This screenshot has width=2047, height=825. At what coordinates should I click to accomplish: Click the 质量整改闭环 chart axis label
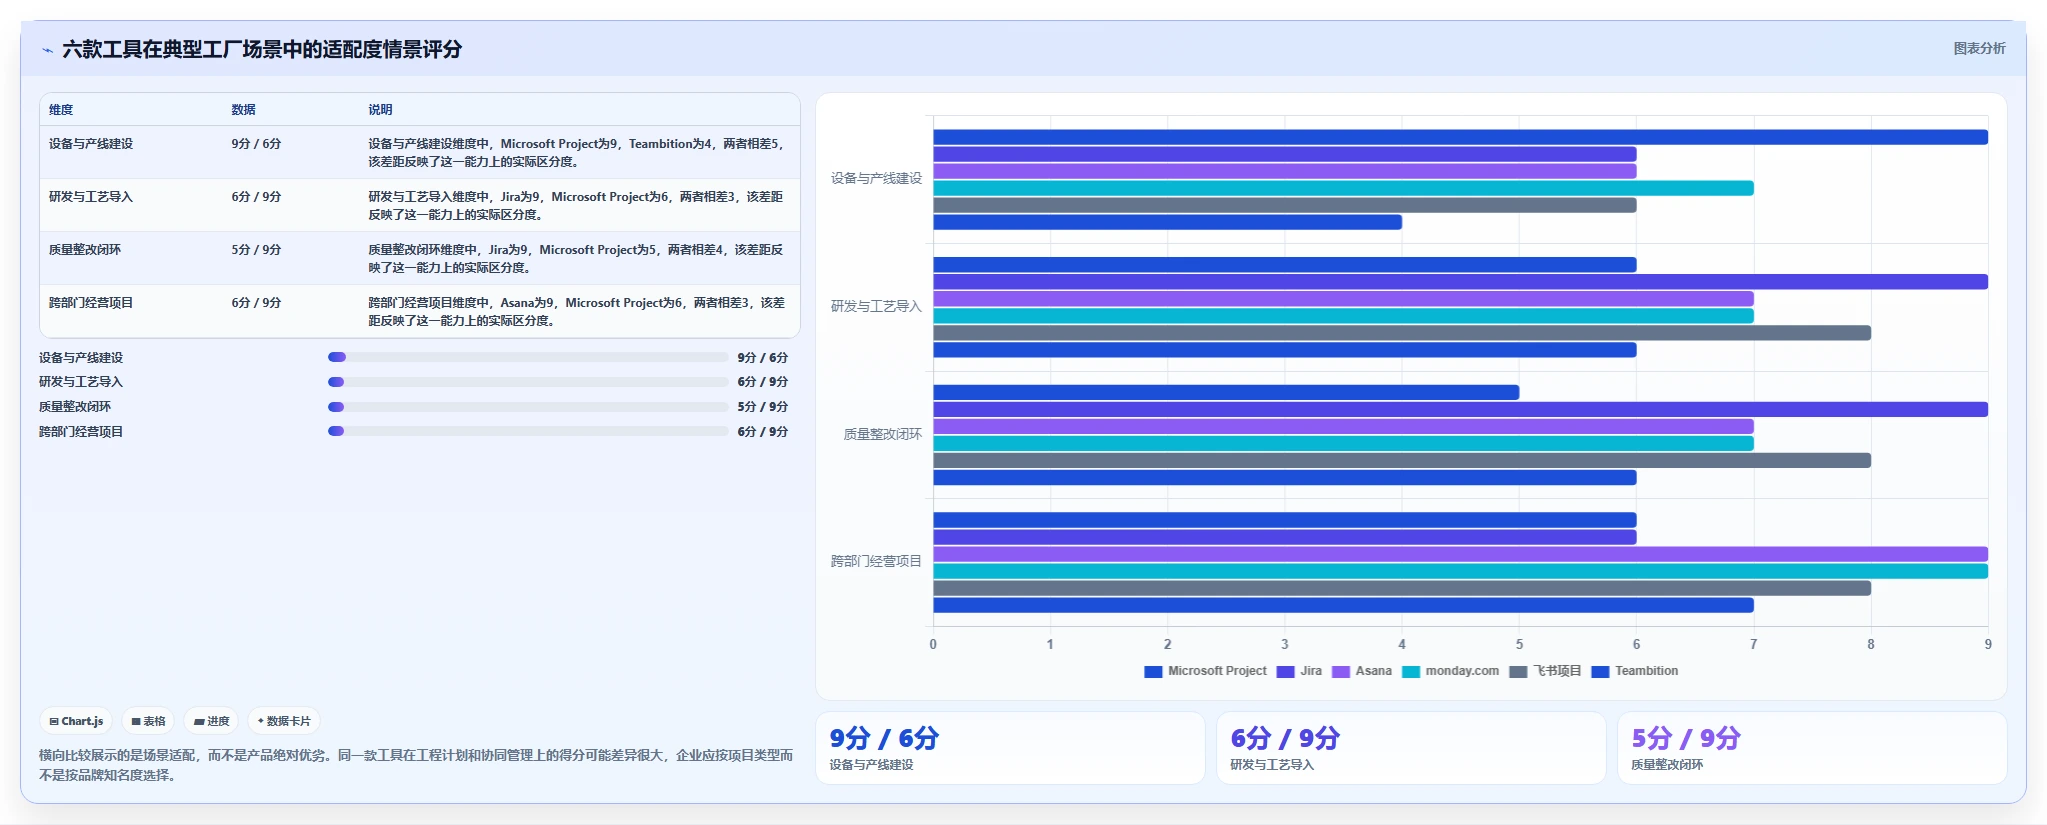click(x=882, y=435)
